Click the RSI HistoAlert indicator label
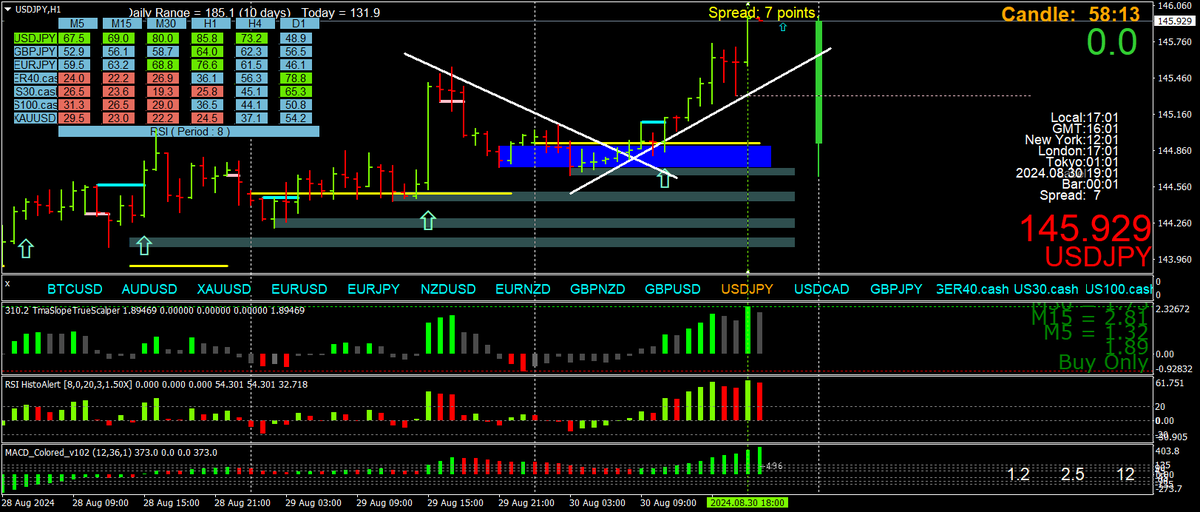Viewport: 1200px width, 512px height. (155, 384)
